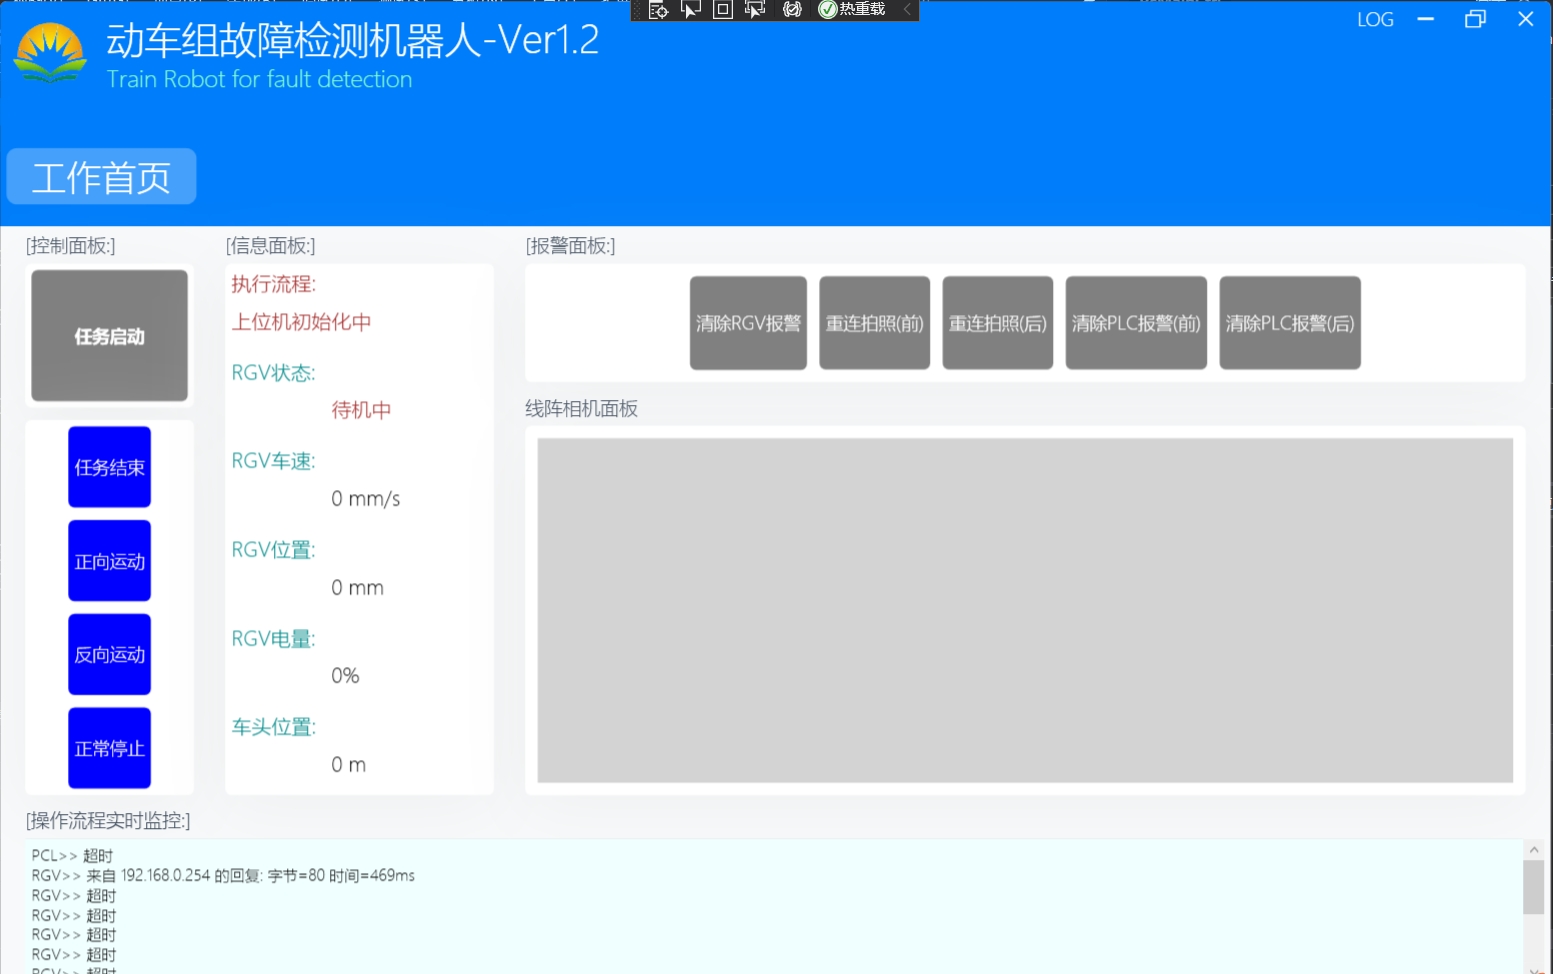The image size is (1553, 974).
Task: Click 重连拍照(后) button
Action: [x=998, y=323]
